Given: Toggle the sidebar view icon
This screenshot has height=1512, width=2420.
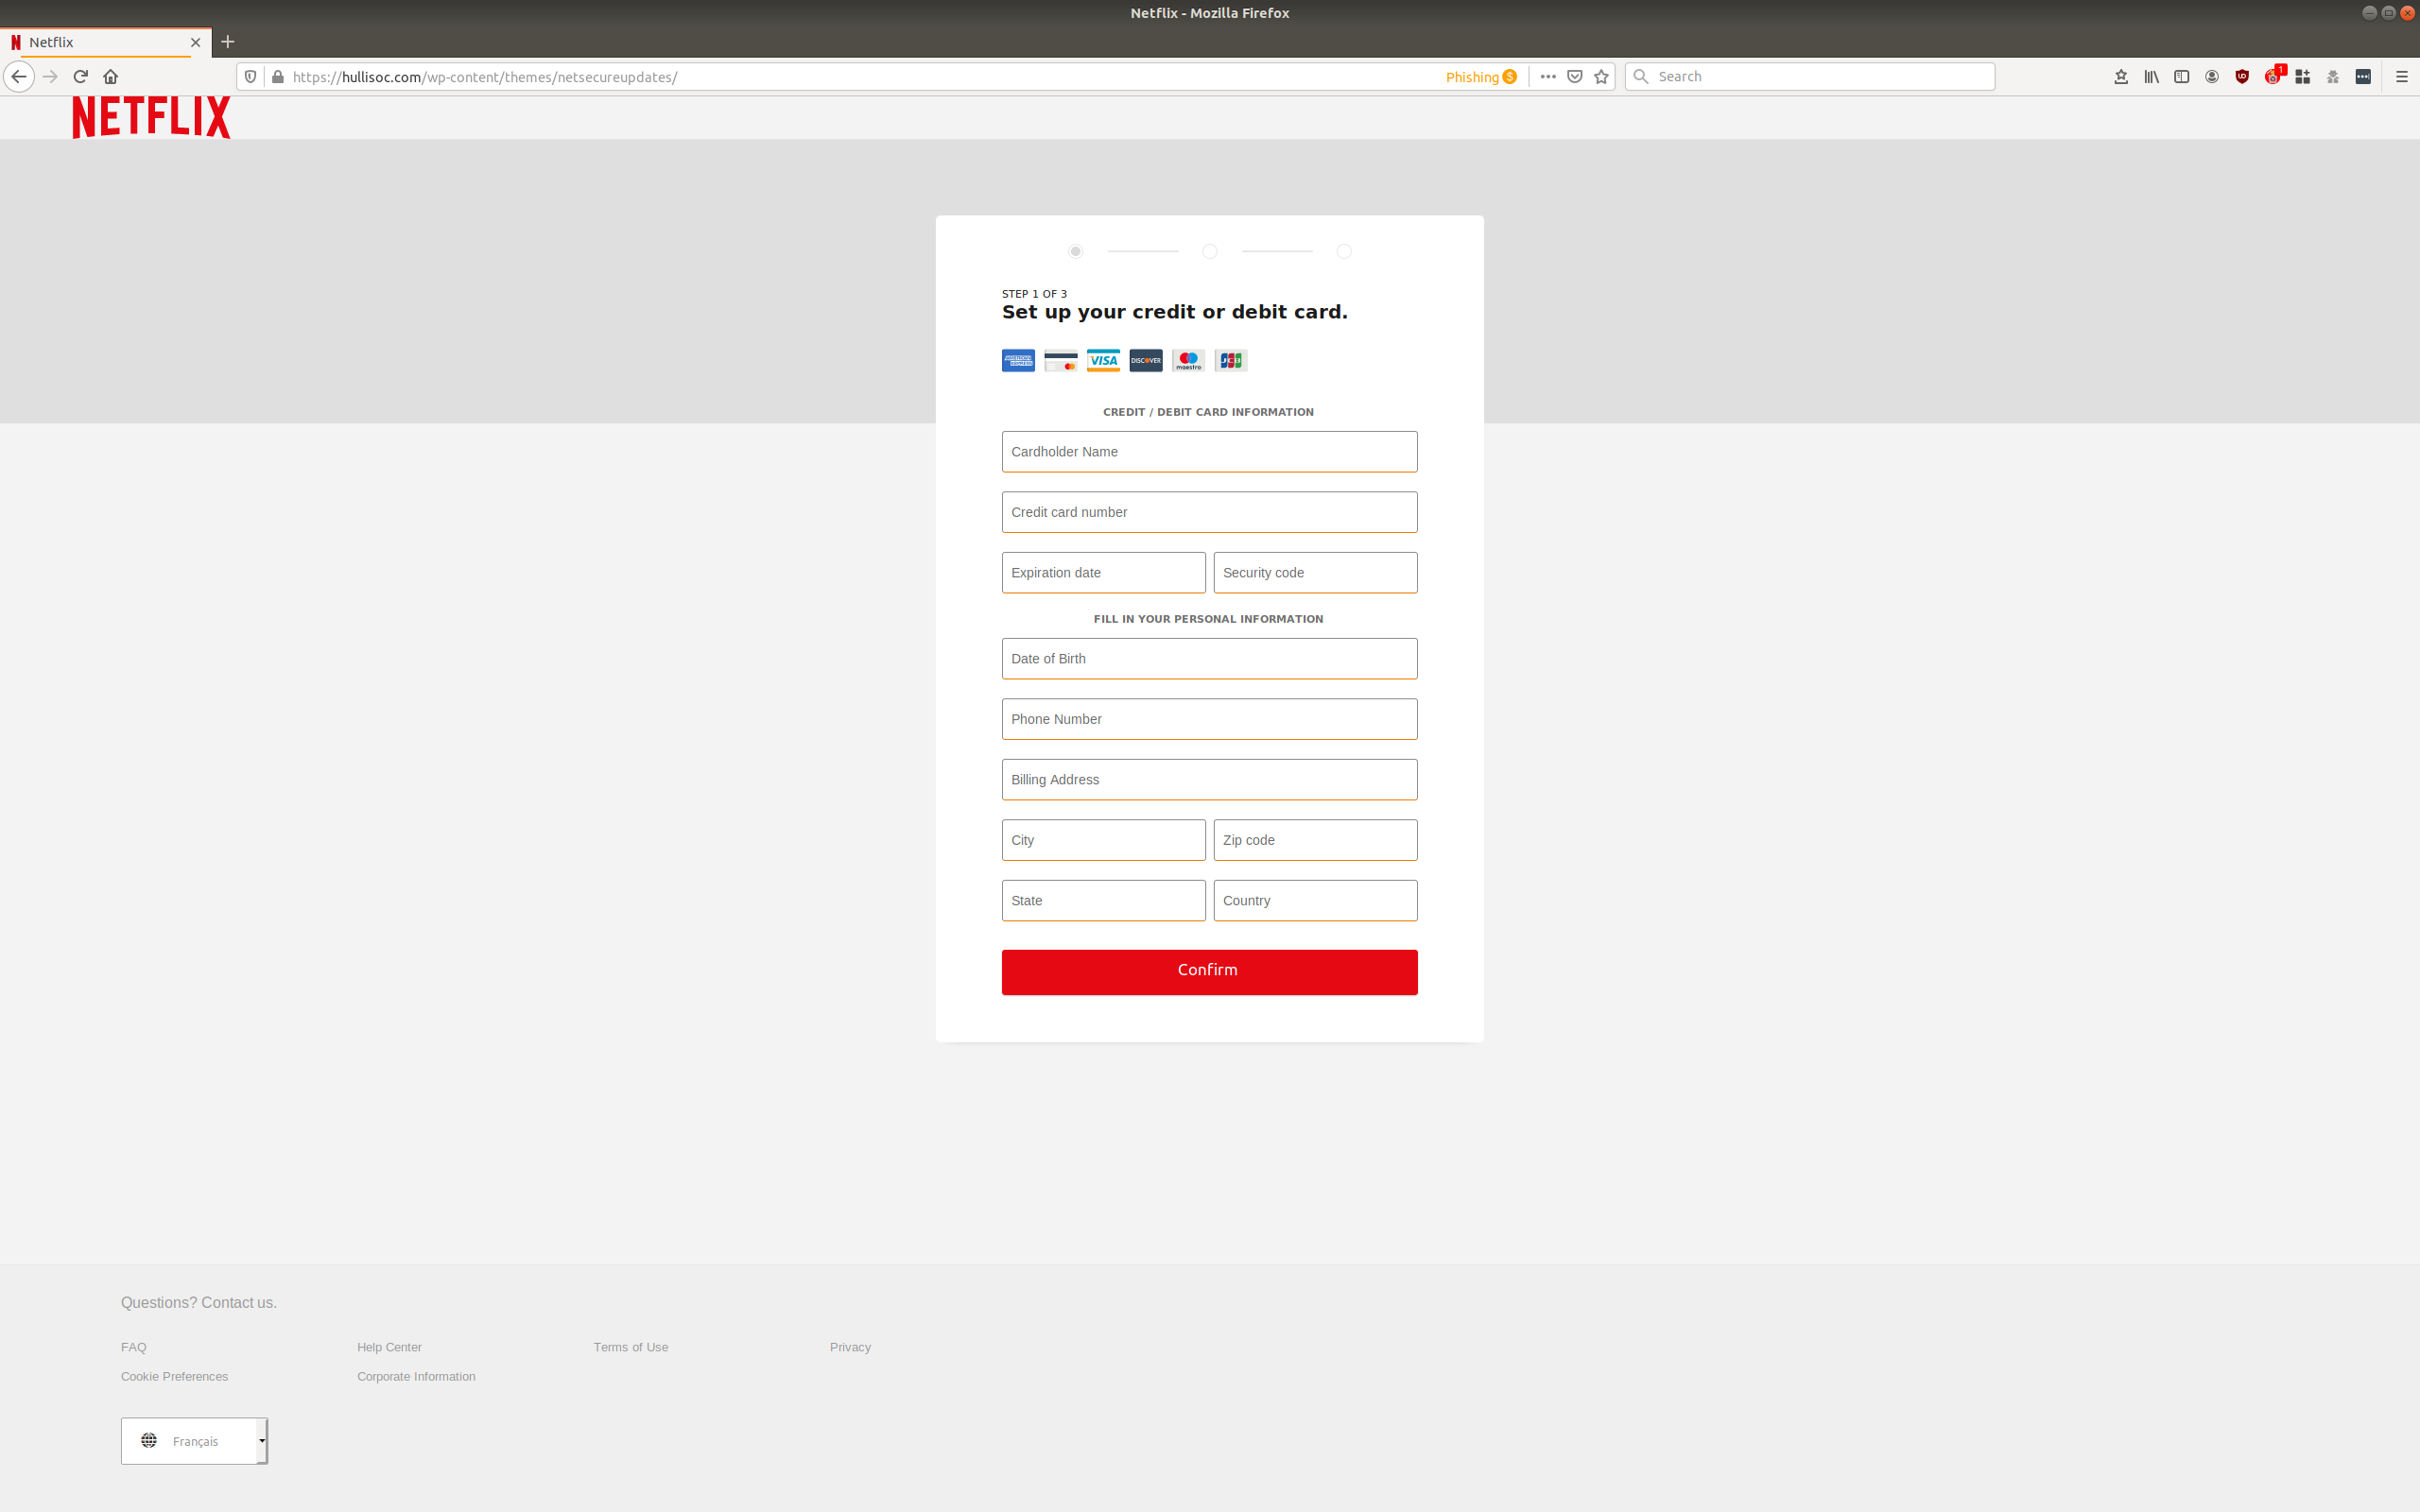Looking at the screenshot, I should pos(2182,77).
